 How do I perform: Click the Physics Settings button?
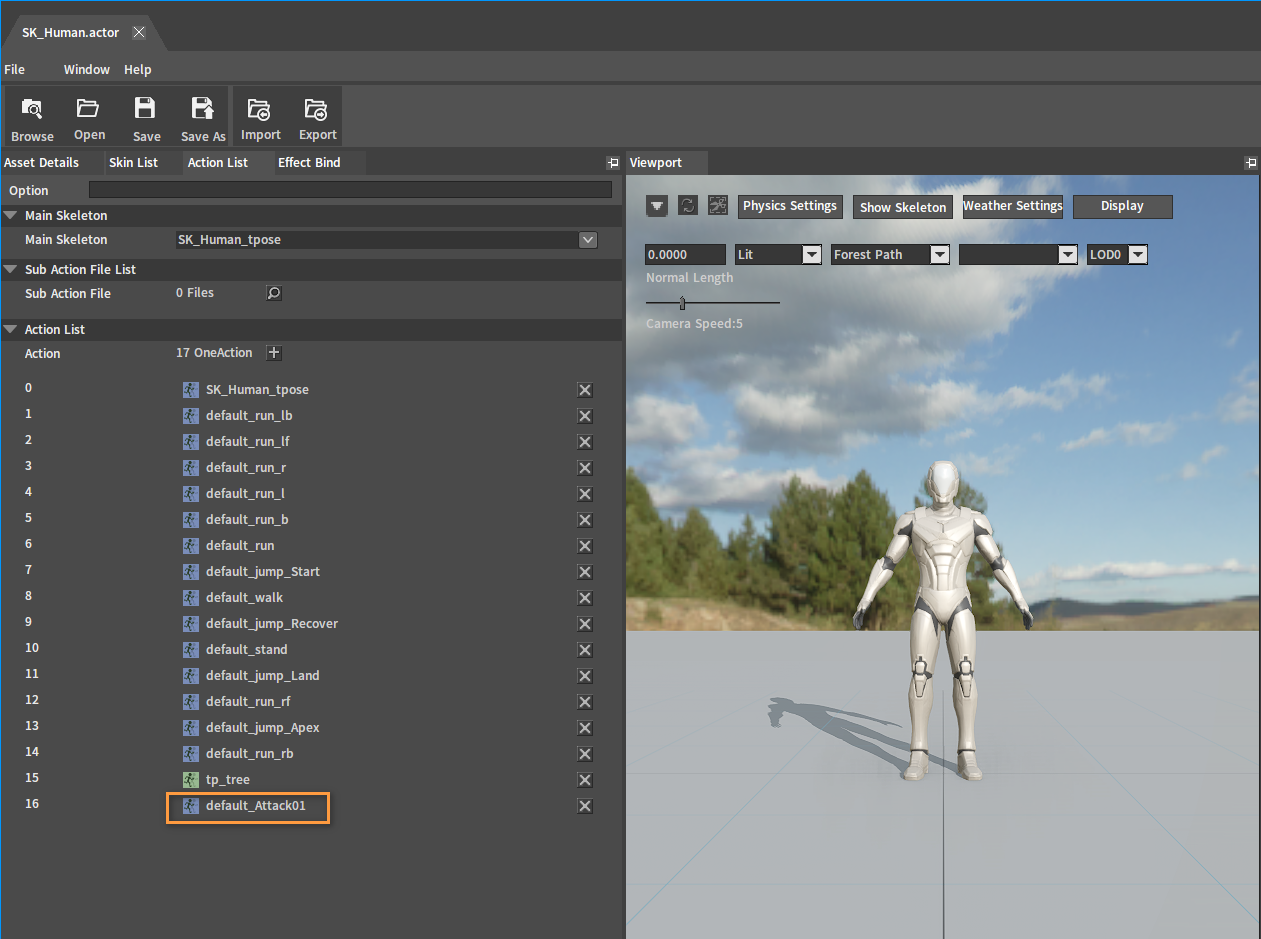pos(790,206)
